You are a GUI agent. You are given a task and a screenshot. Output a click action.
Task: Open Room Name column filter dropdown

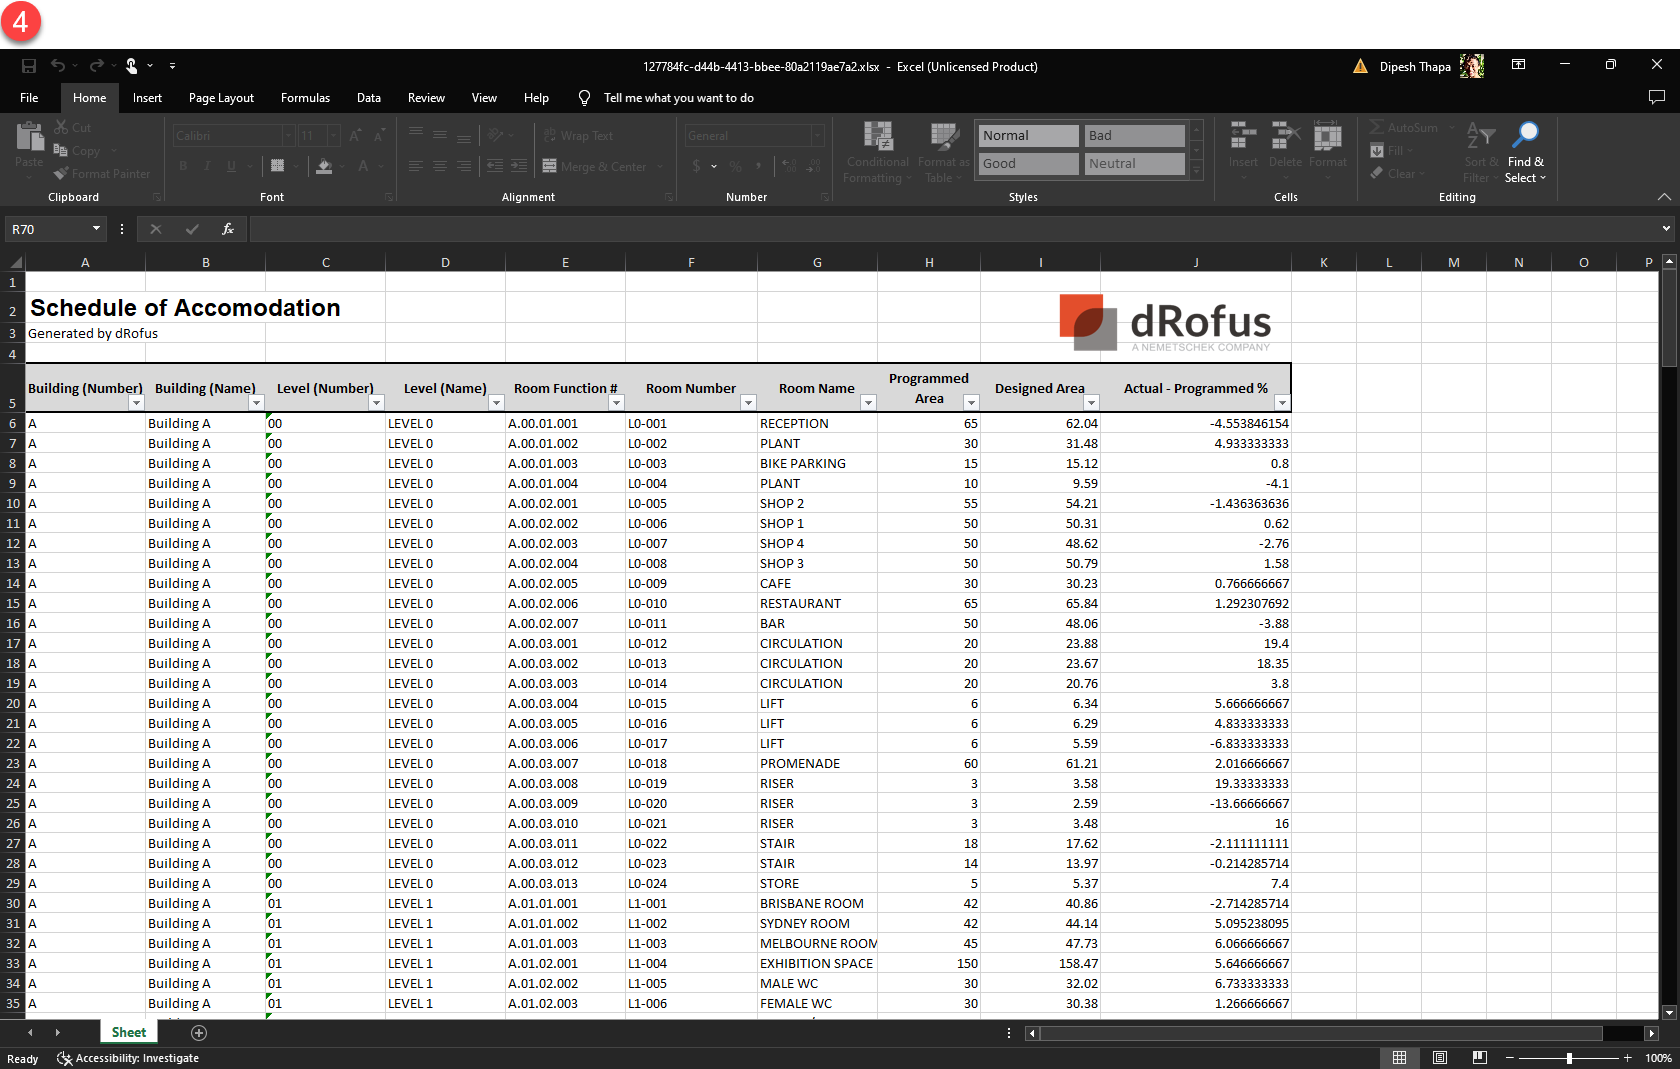[x=868, y=403]
